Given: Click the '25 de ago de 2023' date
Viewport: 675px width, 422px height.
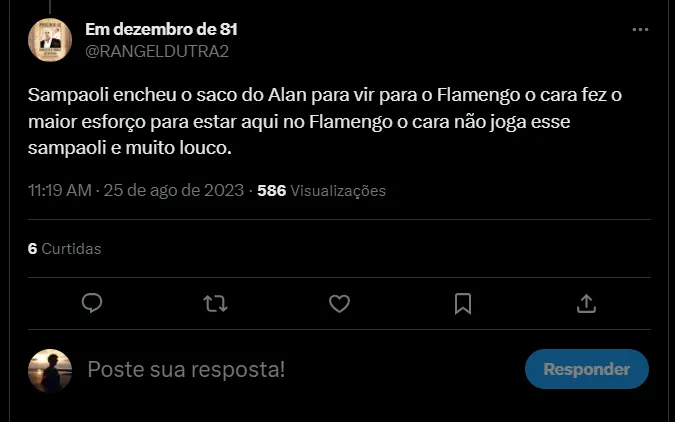Looking at the screenshot, I should [173, 190].
